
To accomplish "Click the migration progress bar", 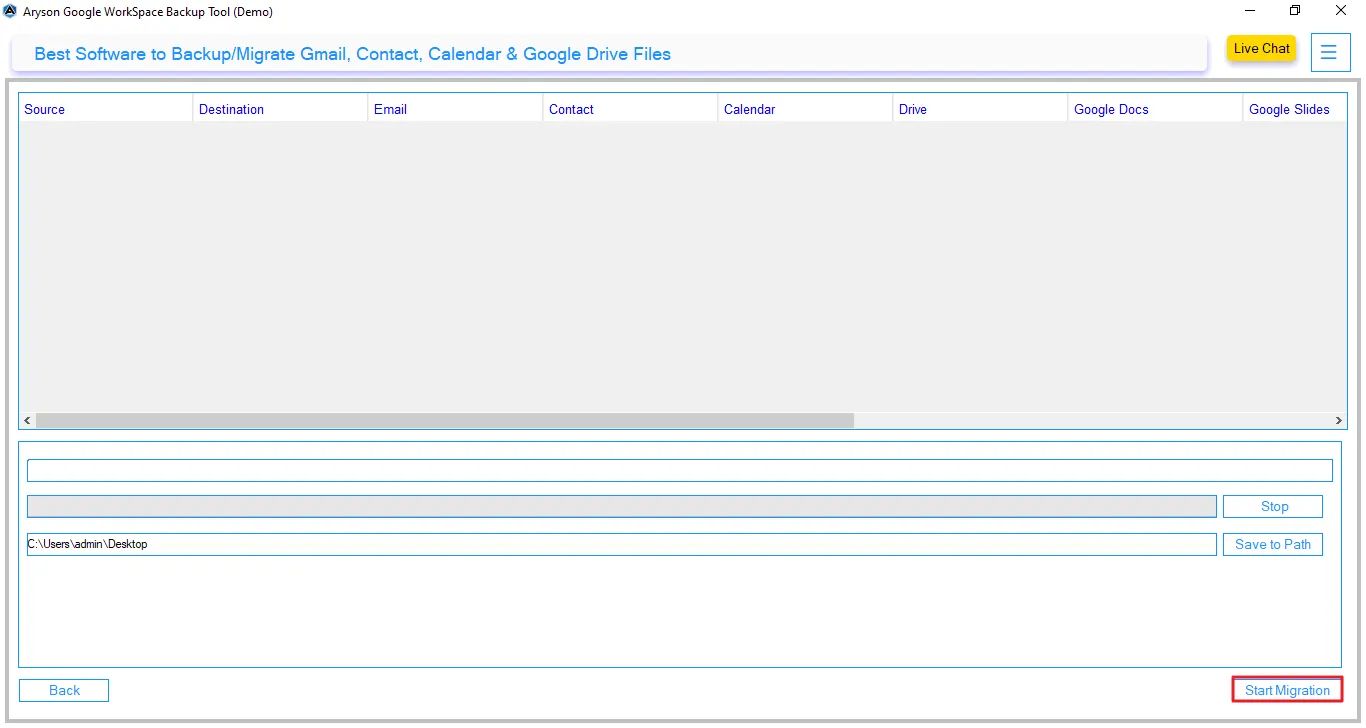I will [x=620, y=506].
